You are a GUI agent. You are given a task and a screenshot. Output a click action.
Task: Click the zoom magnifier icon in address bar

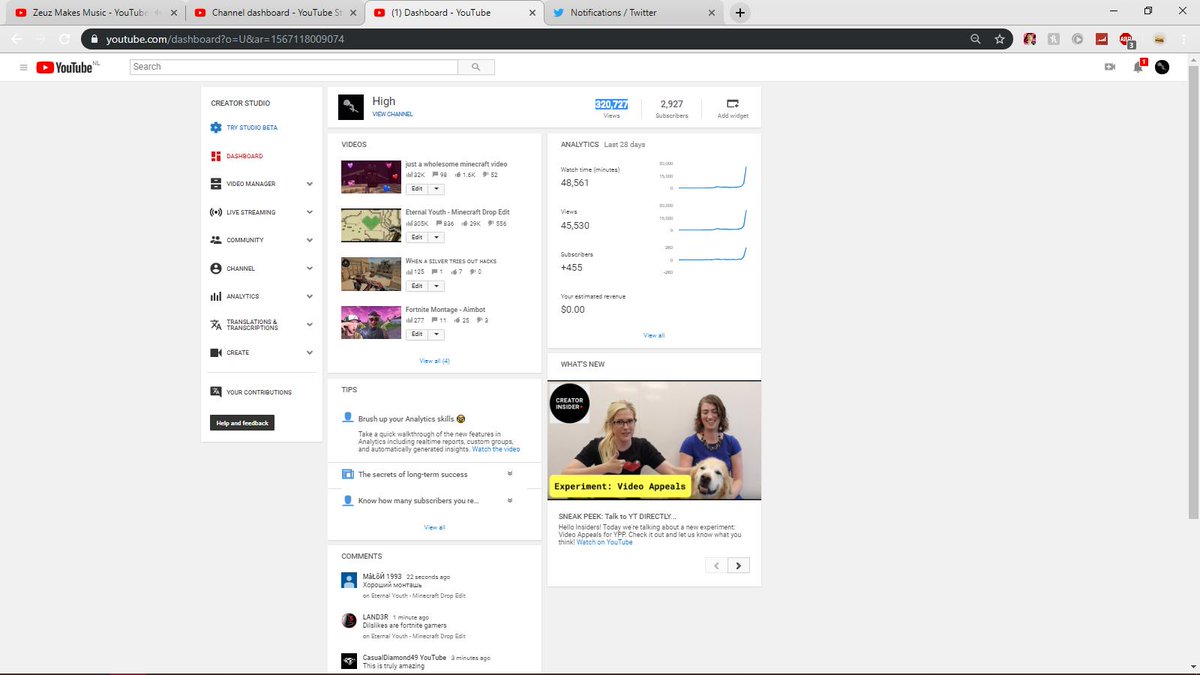coord(976,40)
